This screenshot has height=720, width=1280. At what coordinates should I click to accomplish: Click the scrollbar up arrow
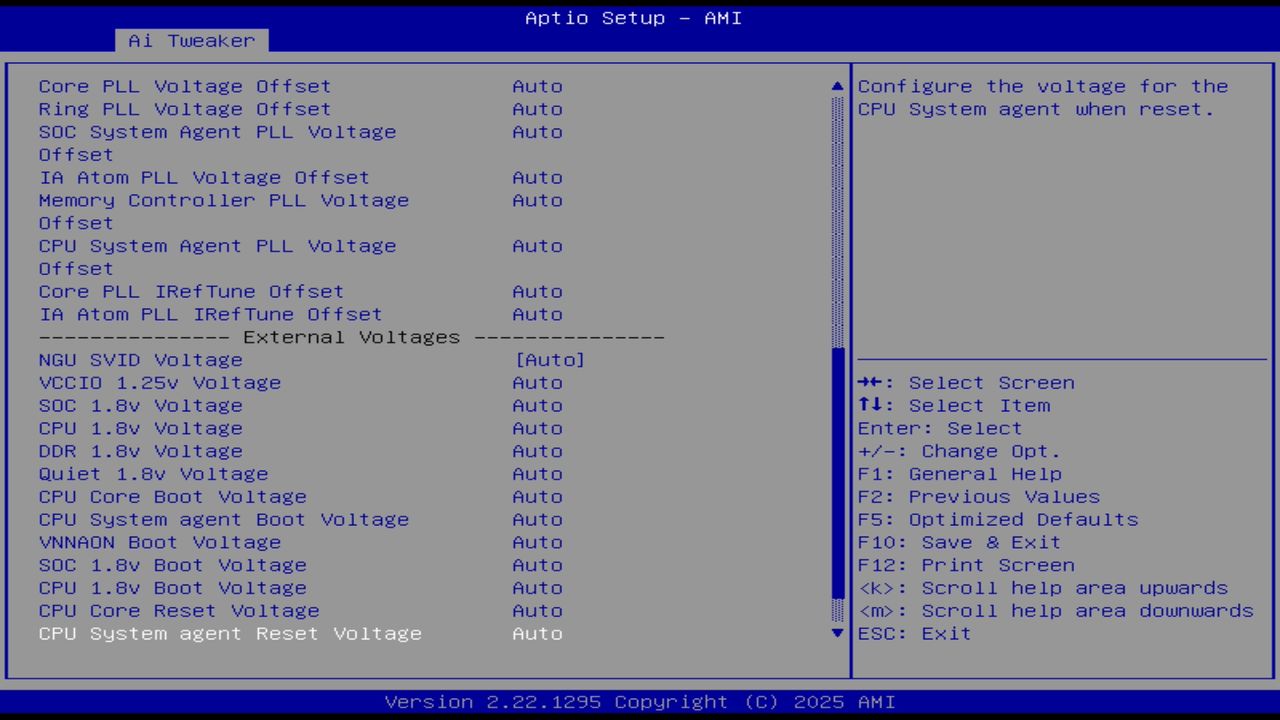pyautogui.click(x=836, y=86)
